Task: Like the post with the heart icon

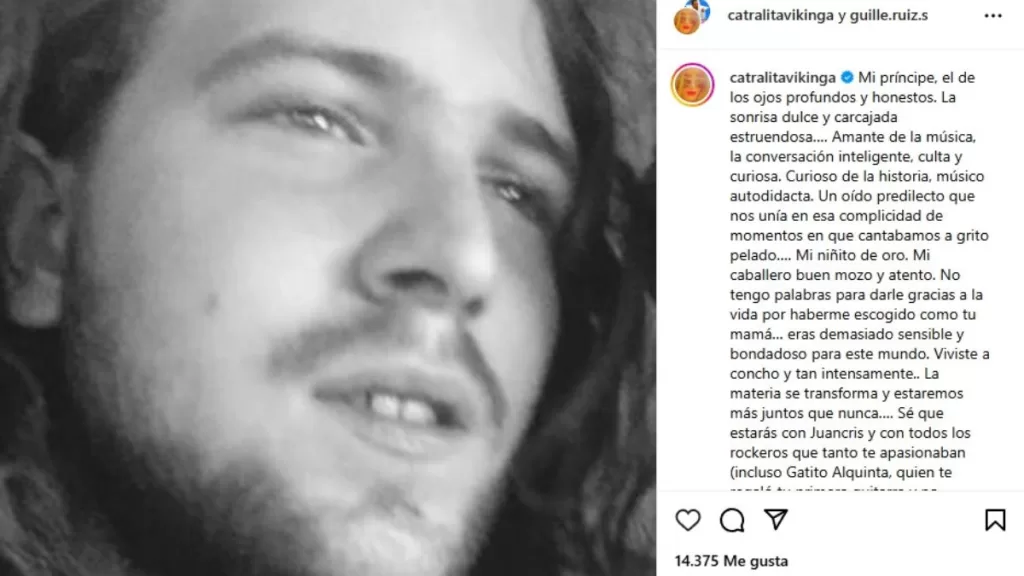Action: click(688, 520)
